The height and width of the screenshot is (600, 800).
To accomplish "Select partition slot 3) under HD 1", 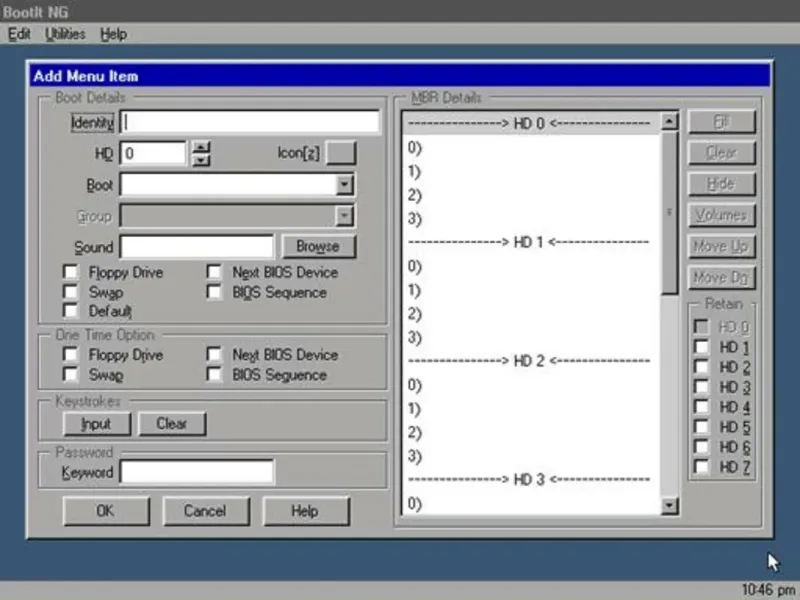I will [531, 337].
